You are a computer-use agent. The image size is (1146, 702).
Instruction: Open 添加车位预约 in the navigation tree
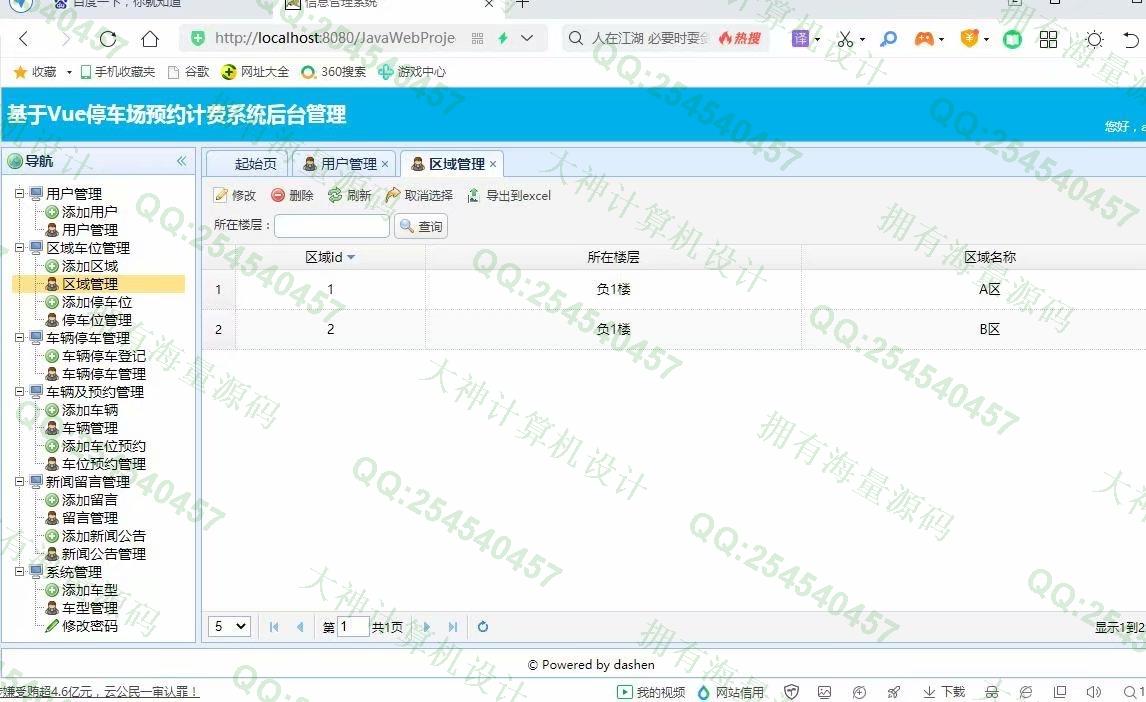103,446
